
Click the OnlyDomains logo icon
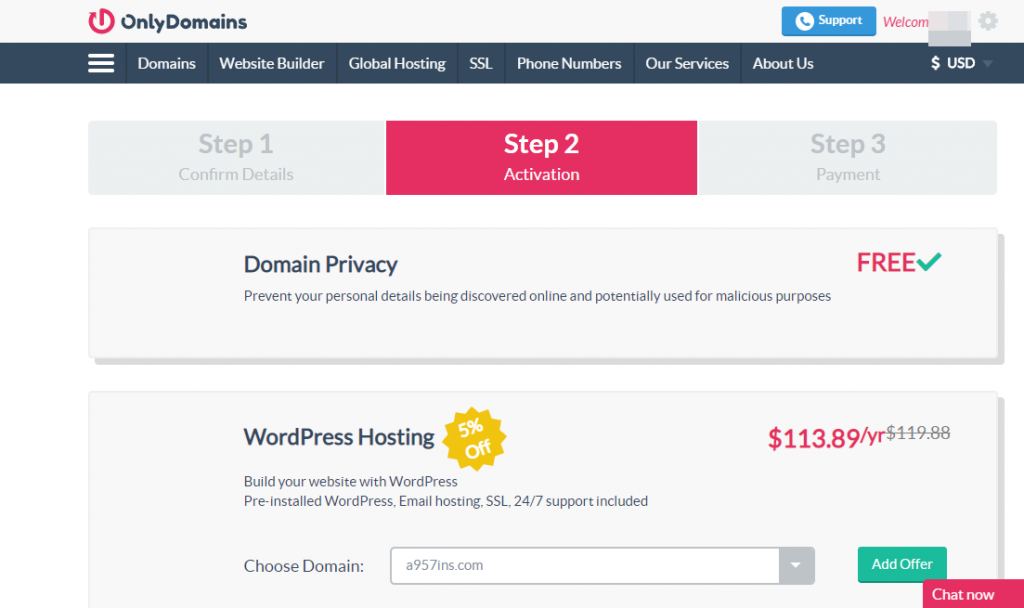[x=101, y=21]
